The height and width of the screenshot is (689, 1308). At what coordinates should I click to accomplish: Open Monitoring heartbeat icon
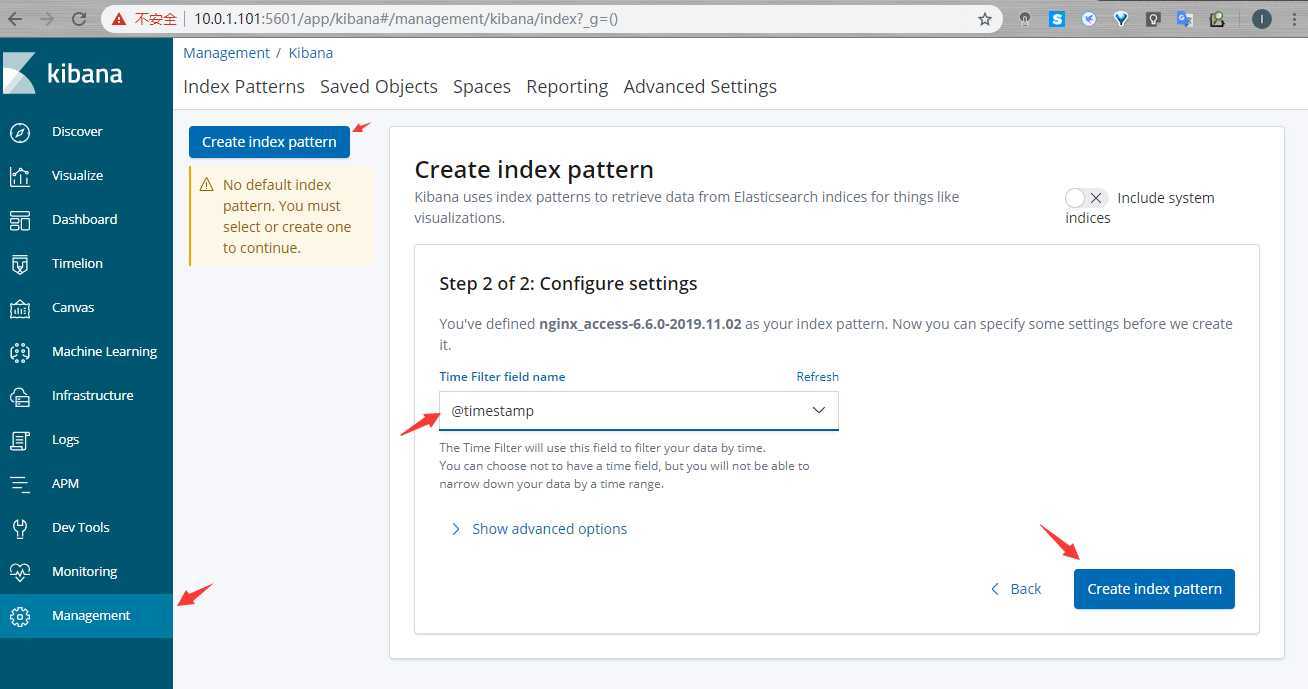click(20, 572)
